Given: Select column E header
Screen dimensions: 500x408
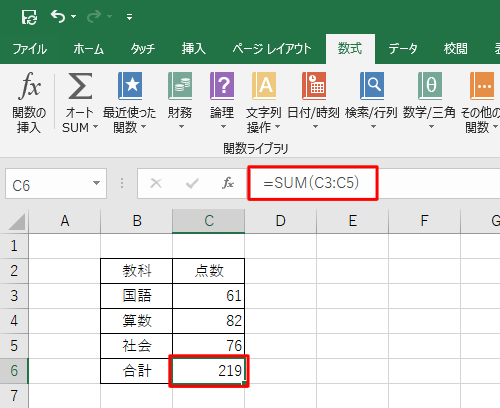Looking at the screenshot, I should [x=353, y=221].
